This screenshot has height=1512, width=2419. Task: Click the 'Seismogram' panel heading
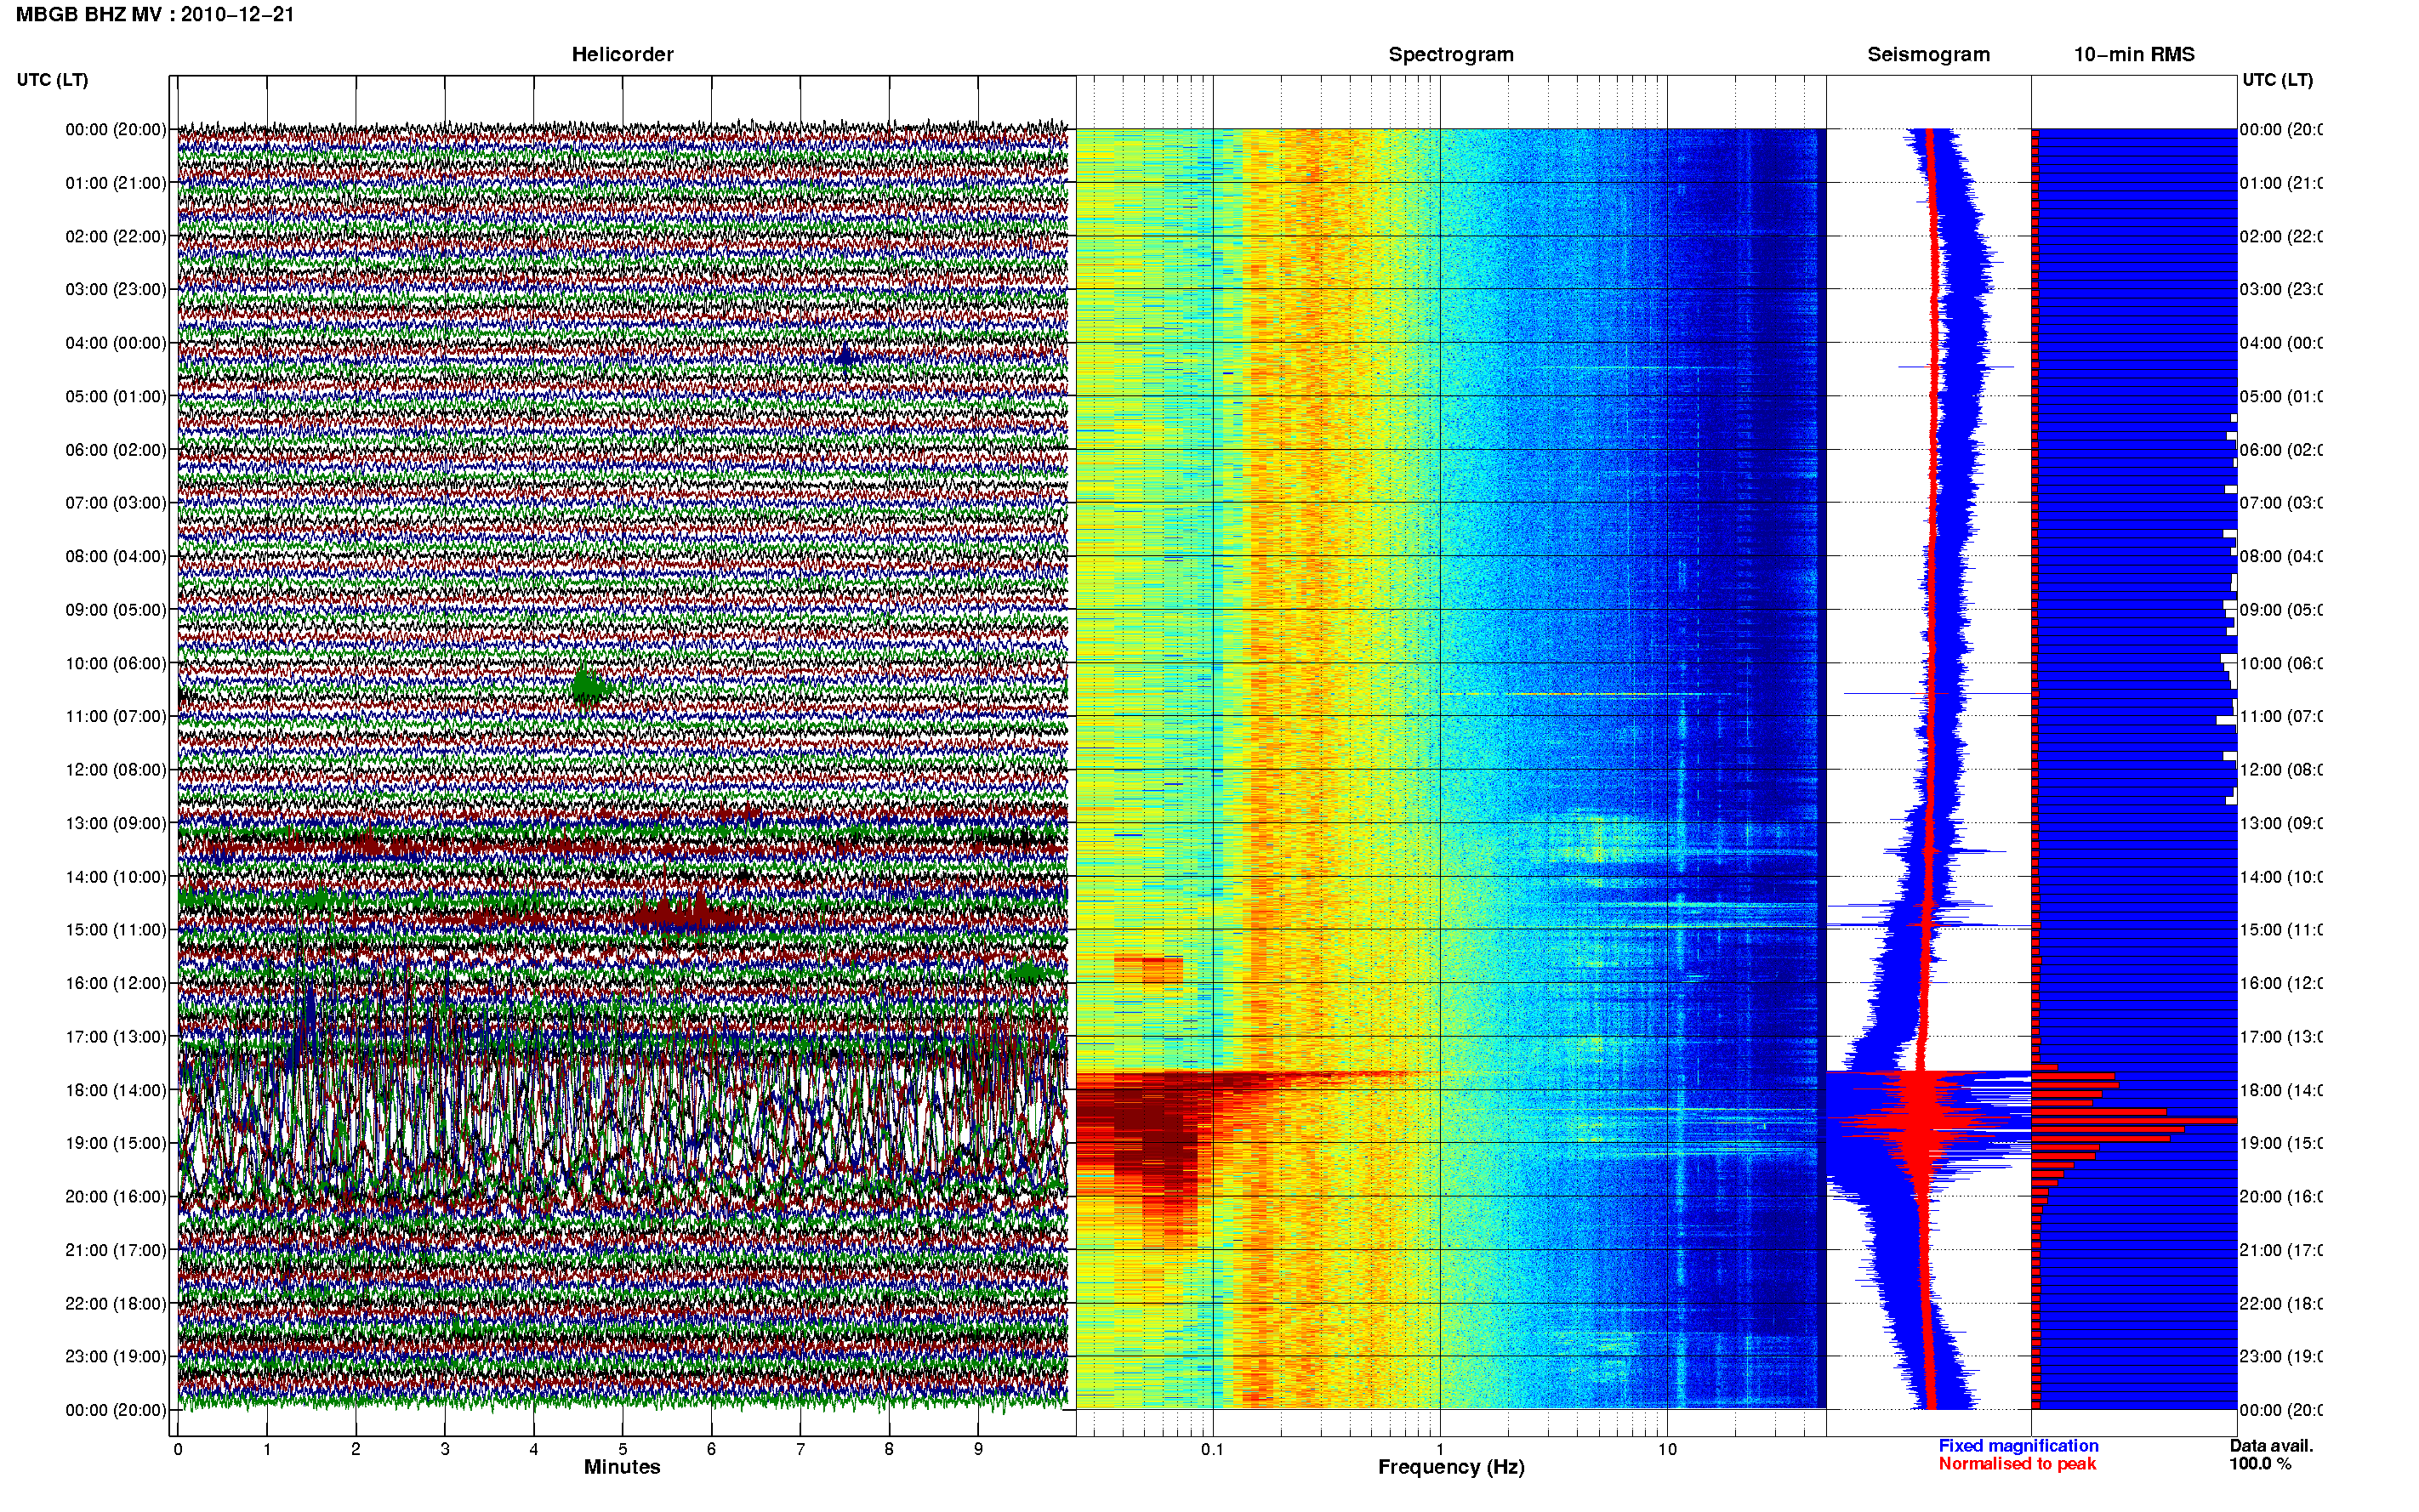pos(1928,55)
